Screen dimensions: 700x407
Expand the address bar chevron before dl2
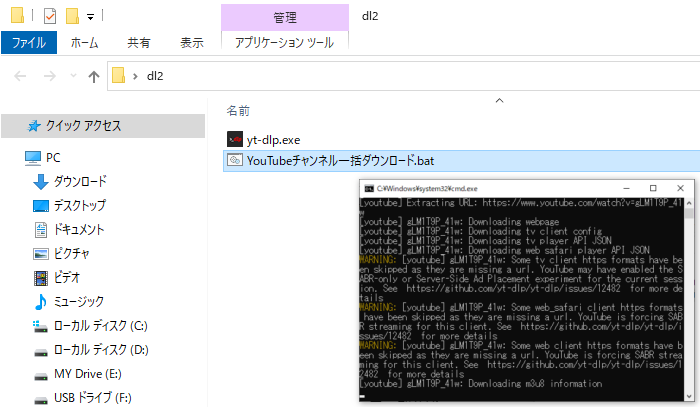tap(135, 76)
